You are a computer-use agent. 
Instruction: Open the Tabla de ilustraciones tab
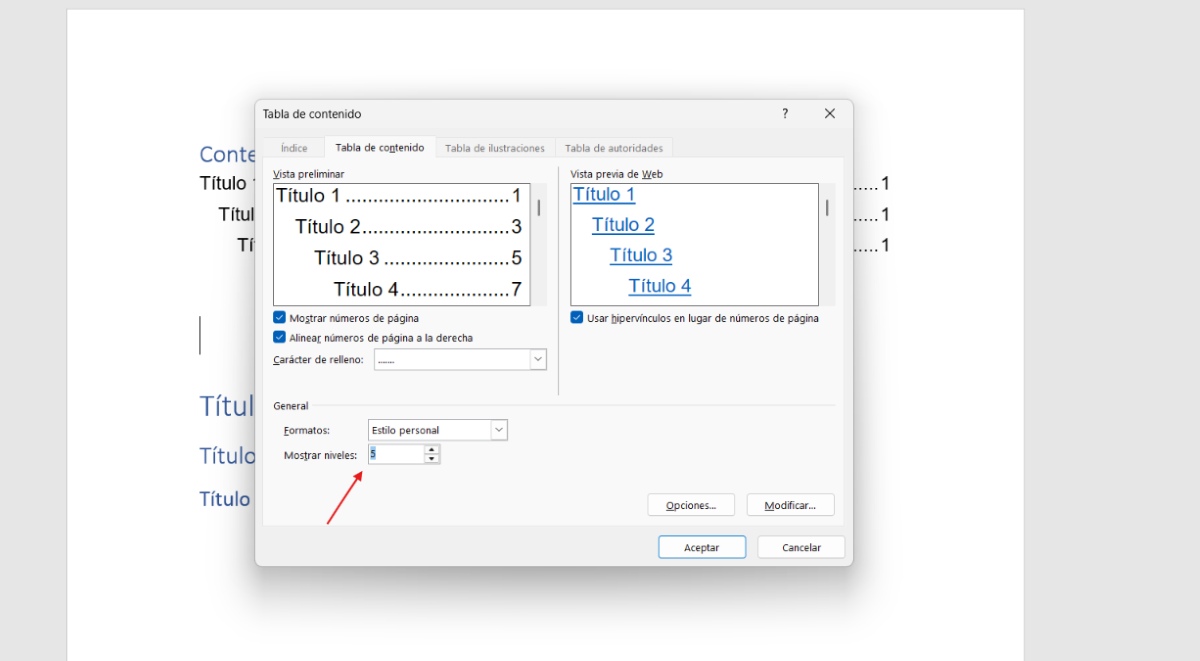(495, 148)
